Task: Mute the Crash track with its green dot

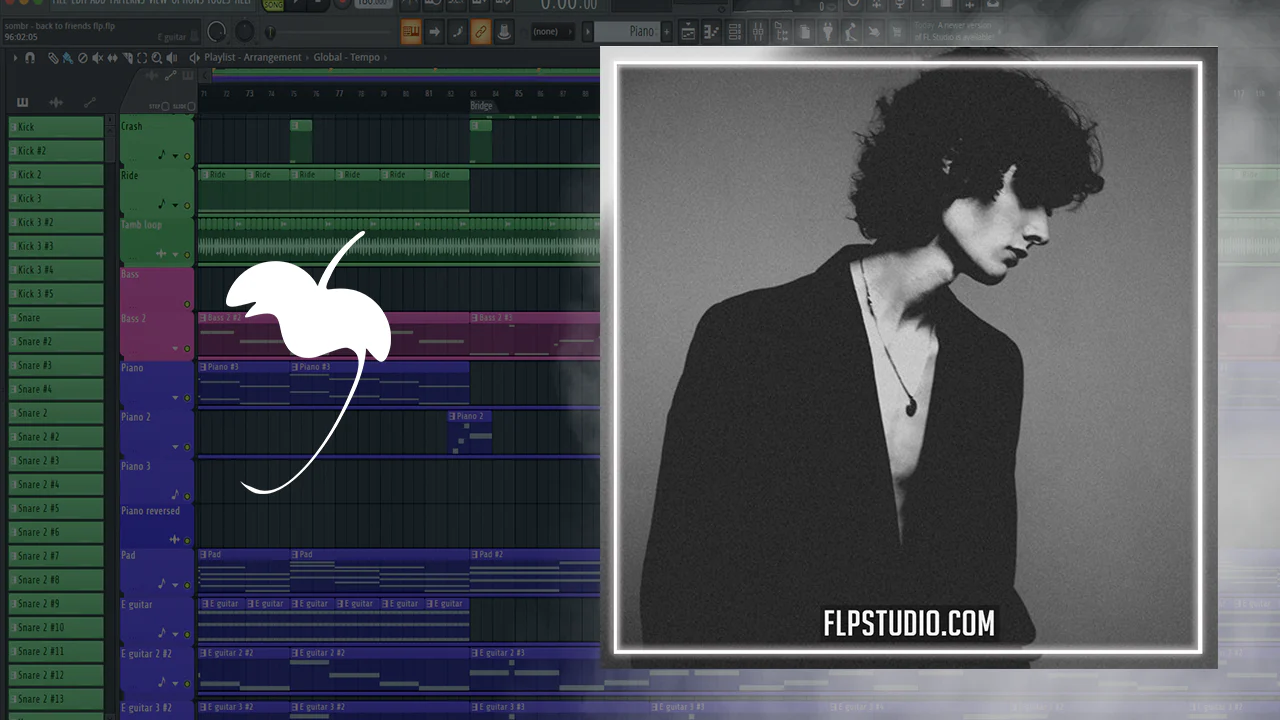Action: coord(187,156)
